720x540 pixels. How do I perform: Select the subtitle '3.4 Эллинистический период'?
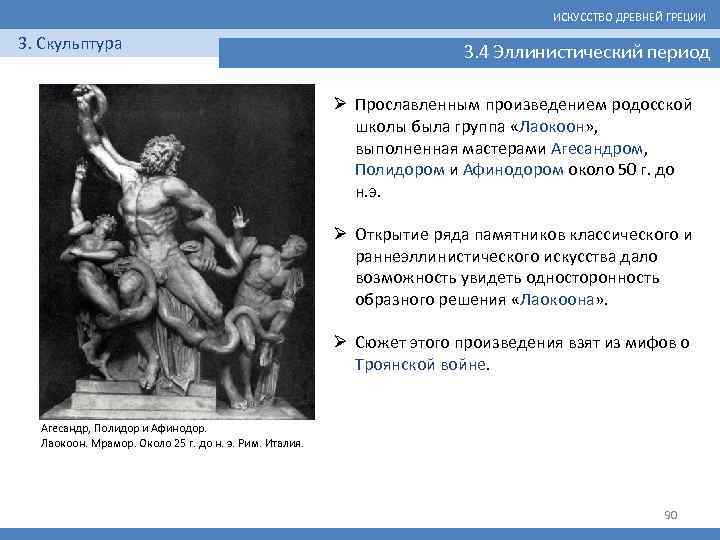click(586, 52)
